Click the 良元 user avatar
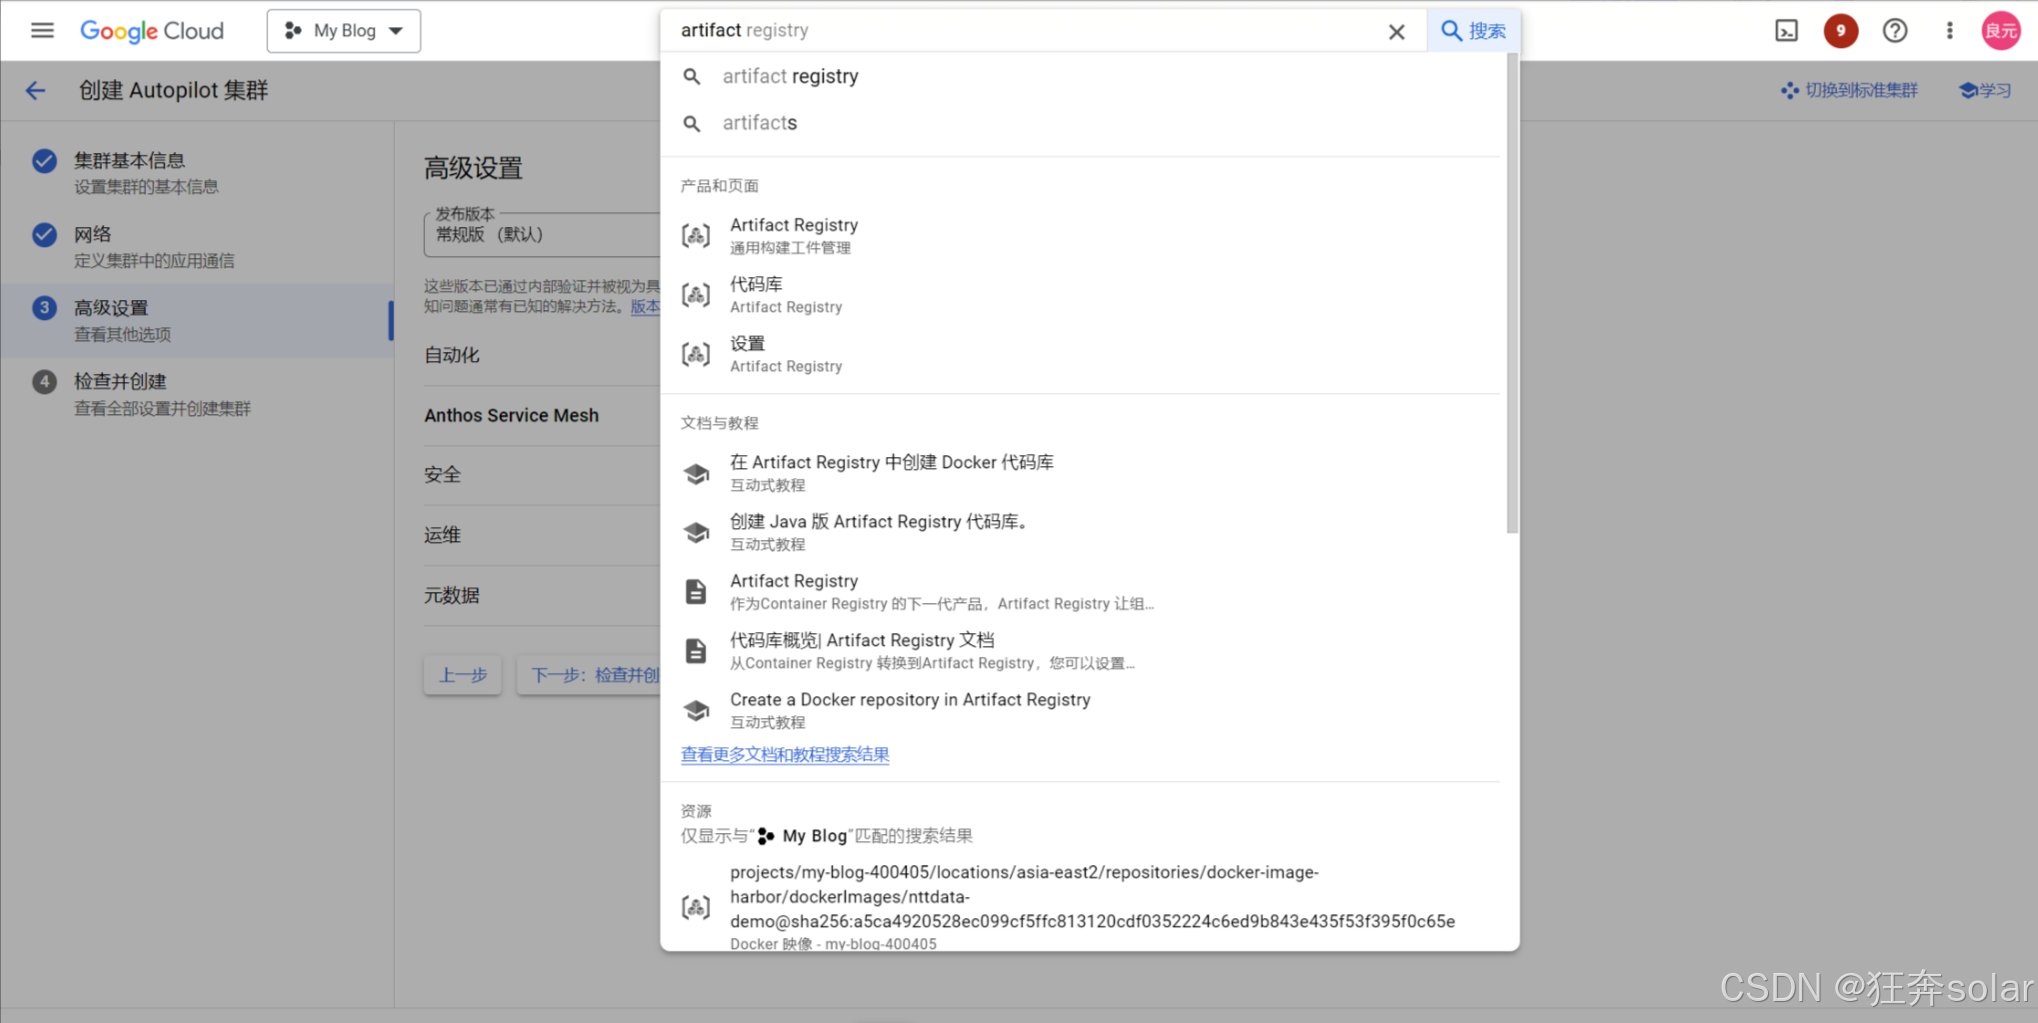 pos(2000,31)
